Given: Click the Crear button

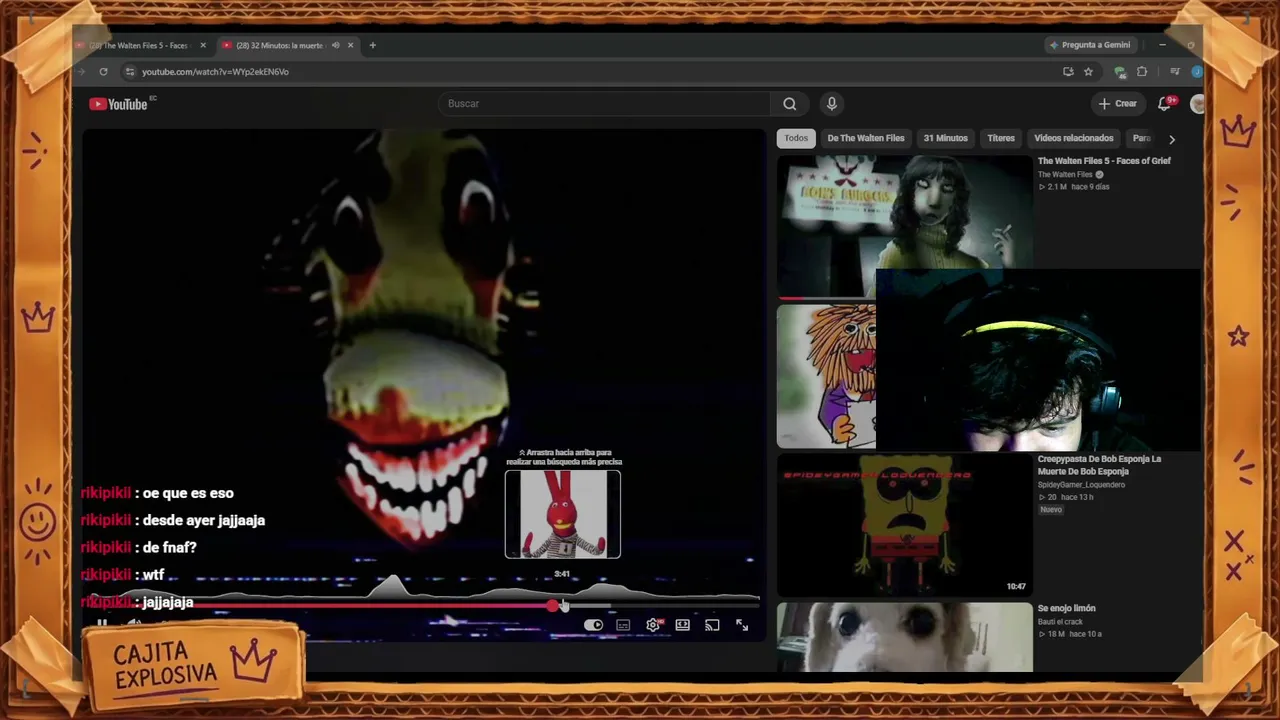Looking at the screenshot, I should (1117, 104).
